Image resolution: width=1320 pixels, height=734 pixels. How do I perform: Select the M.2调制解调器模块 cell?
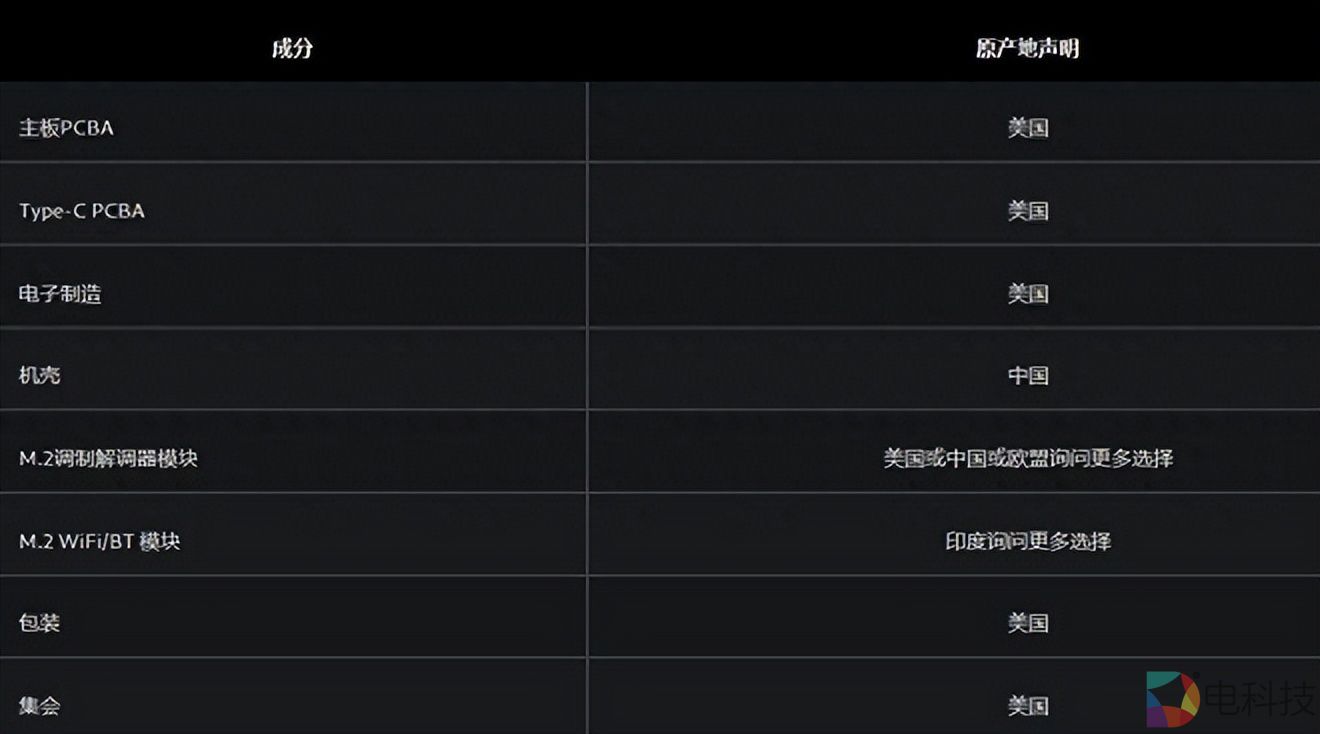coord(108,458)
